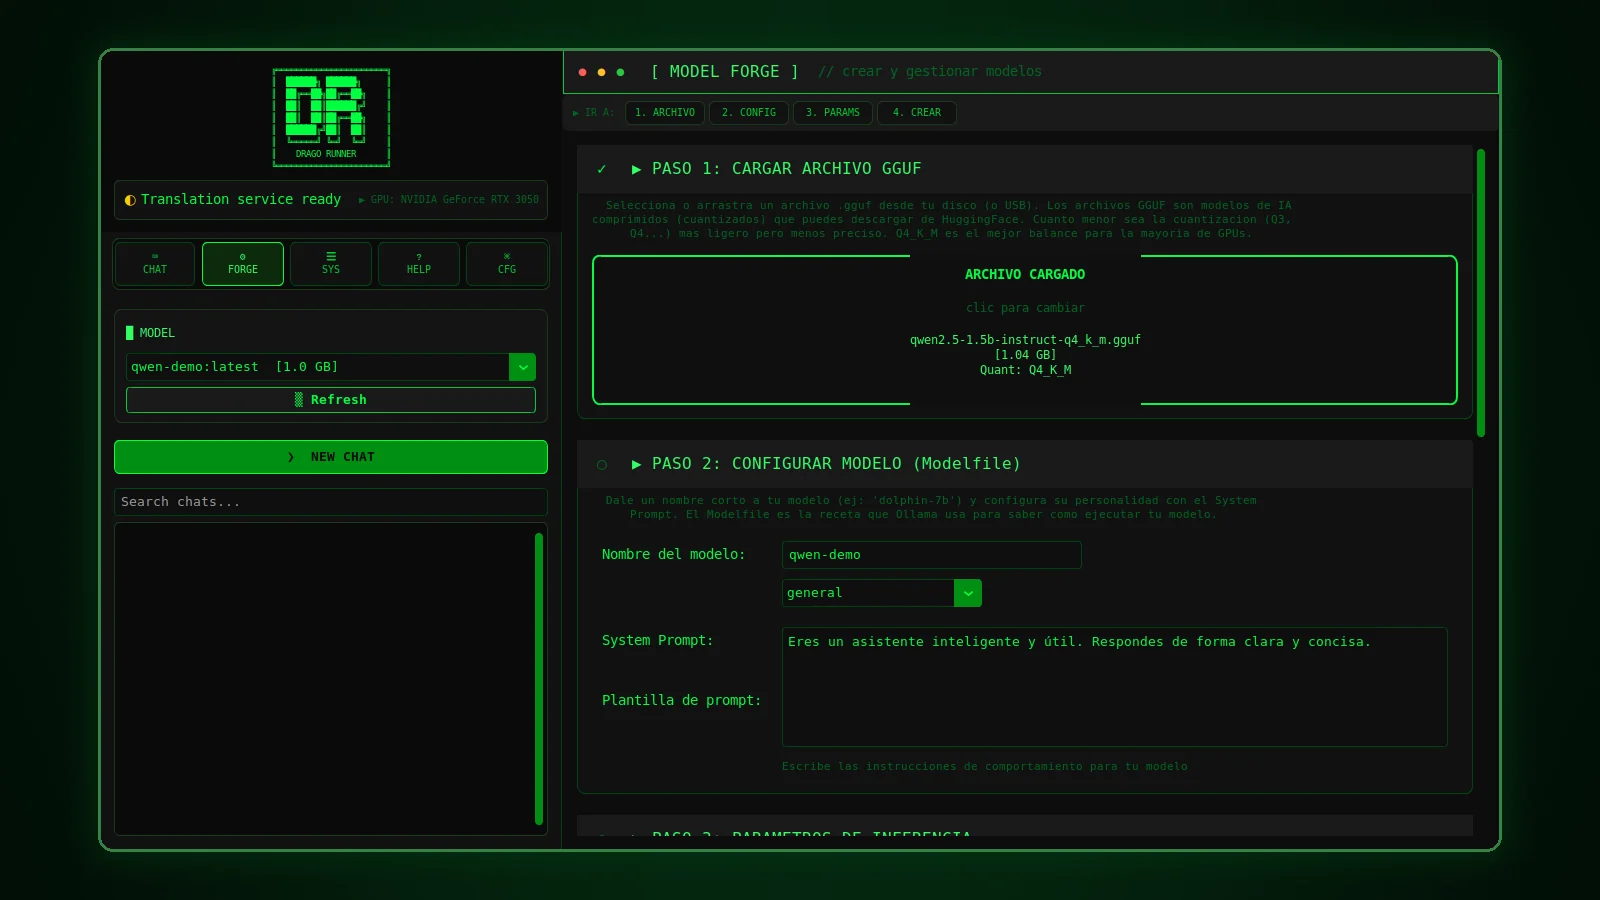Viewport: 1600px width, 900px height.
Task: Open the general category dropdown
Action: 882,593
